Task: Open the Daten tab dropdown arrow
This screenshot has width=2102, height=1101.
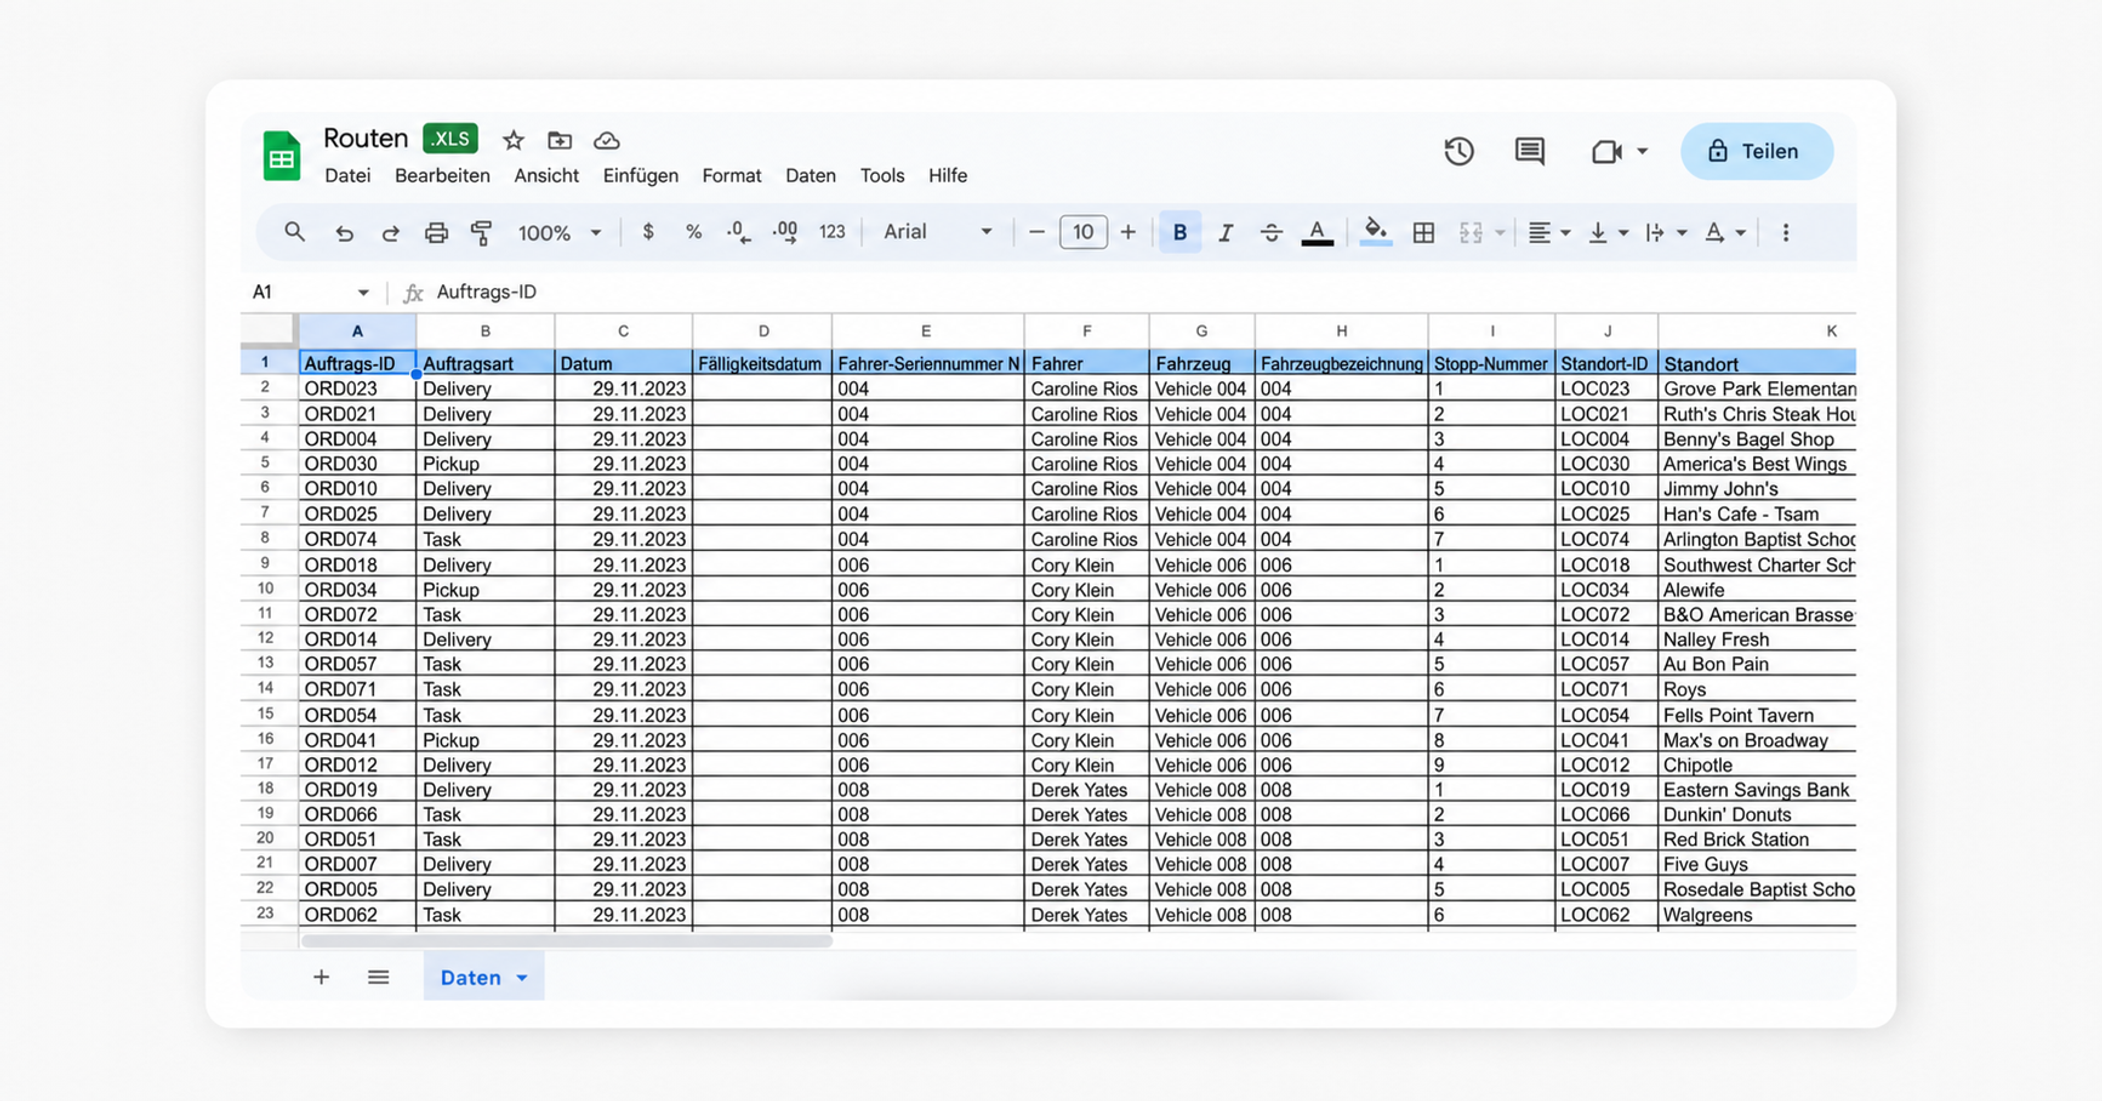Action: point(522,978)
